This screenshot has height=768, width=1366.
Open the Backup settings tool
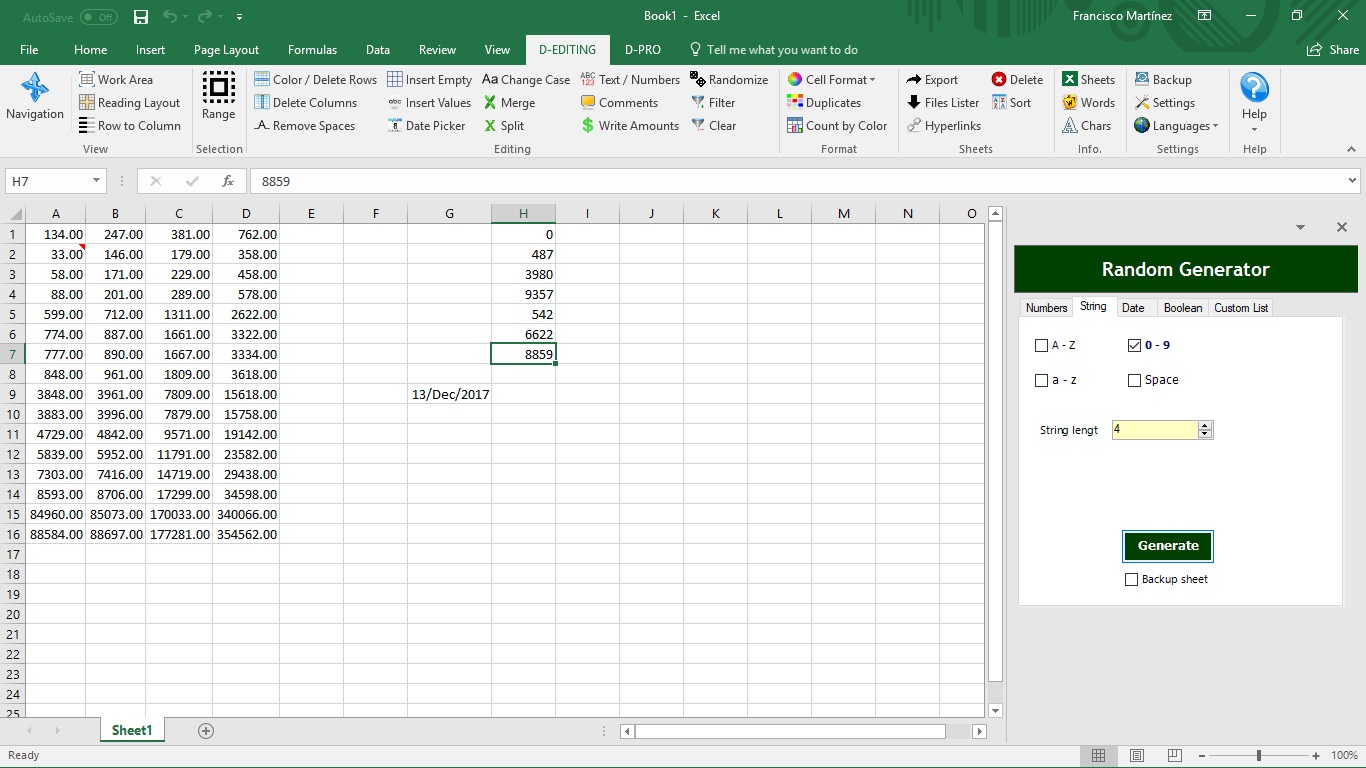(1163, 80)
